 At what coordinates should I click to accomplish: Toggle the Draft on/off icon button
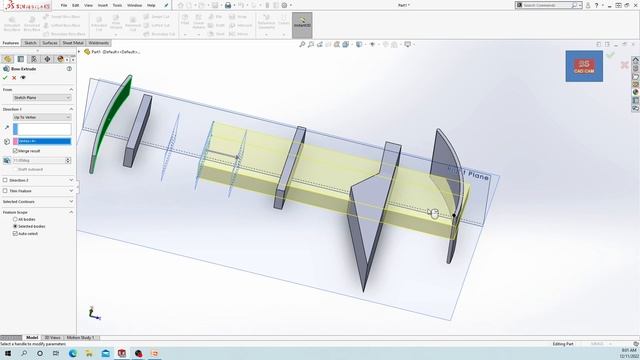7,161
